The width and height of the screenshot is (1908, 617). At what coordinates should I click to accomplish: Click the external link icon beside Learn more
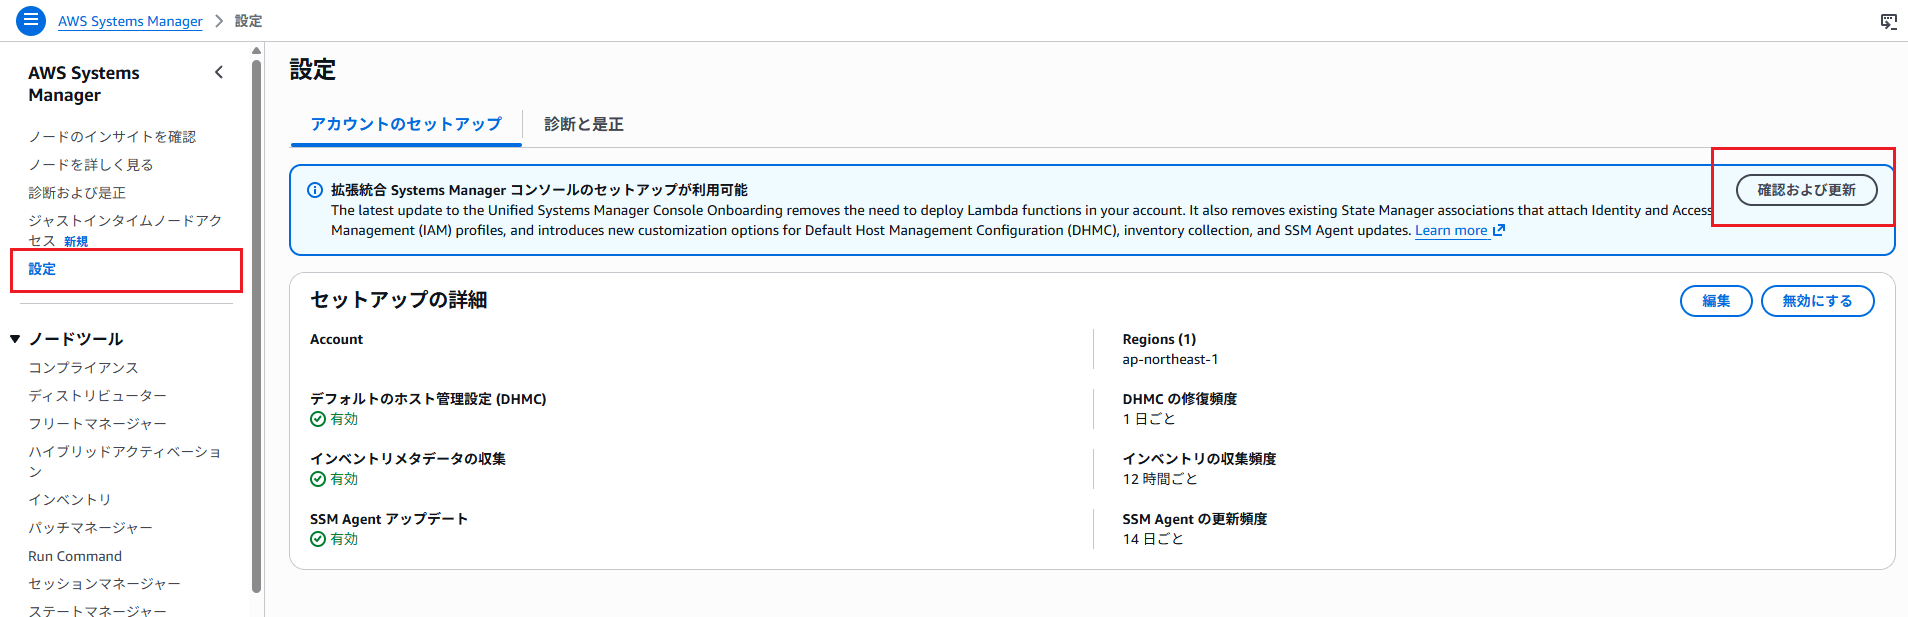point(1499,230)
